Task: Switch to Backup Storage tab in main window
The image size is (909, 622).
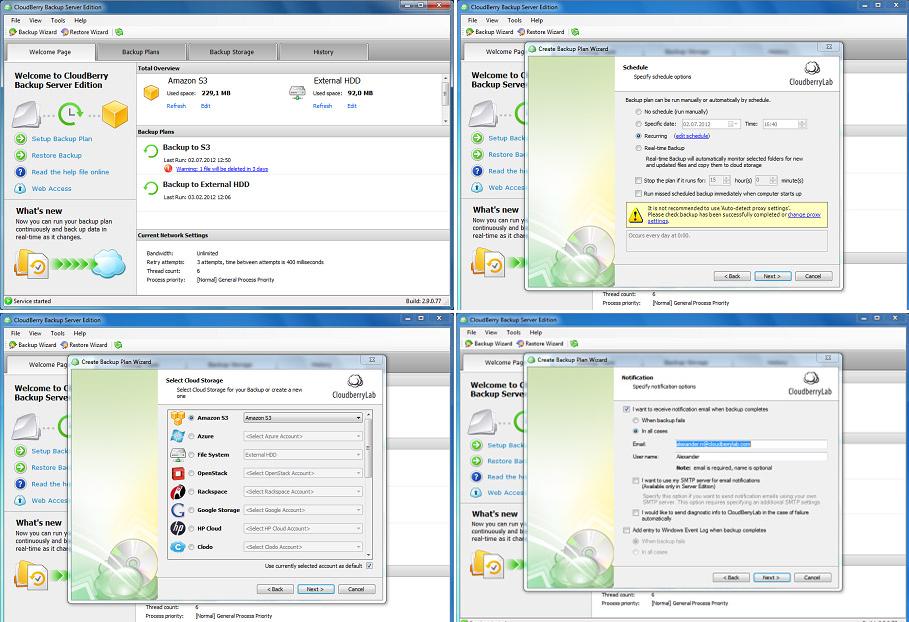Action: point(231,52)
